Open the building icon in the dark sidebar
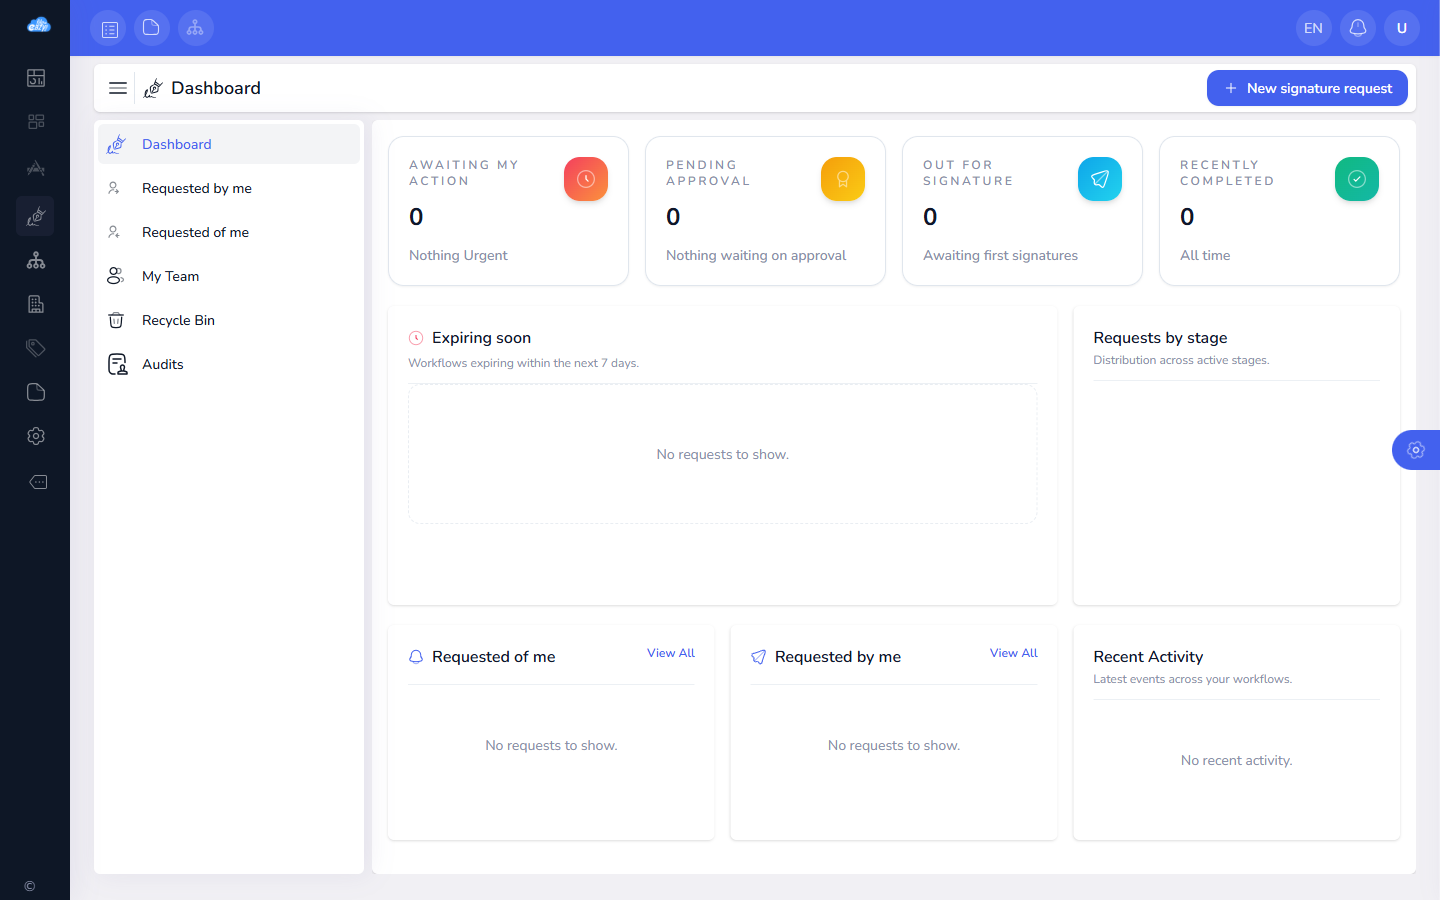Screen dimensions: 1440x900 (36, 304)
